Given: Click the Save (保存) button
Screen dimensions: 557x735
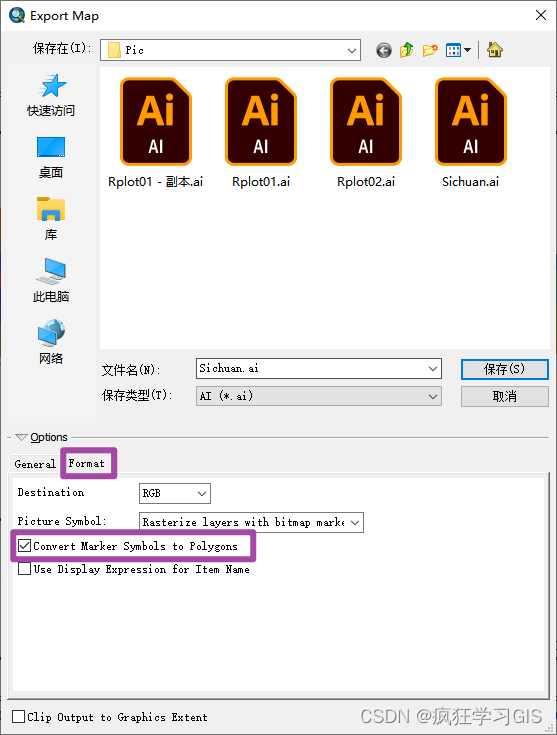Looking at the screenshot, I should [x=504, y=369].
